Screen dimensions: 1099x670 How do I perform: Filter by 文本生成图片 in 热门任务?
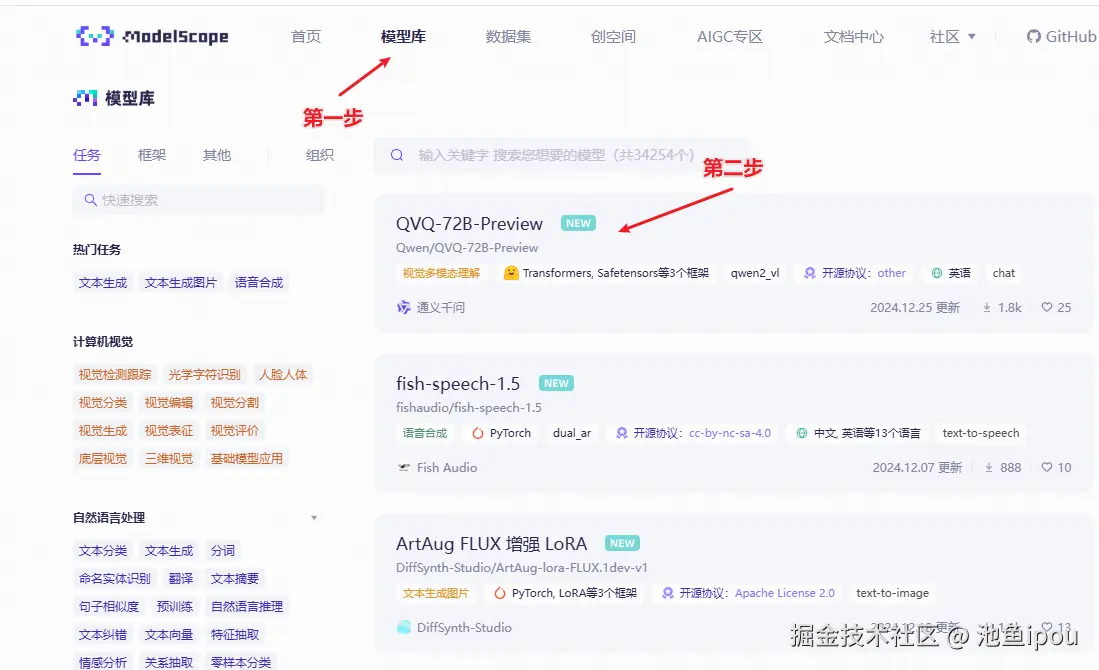pos(181,282)
